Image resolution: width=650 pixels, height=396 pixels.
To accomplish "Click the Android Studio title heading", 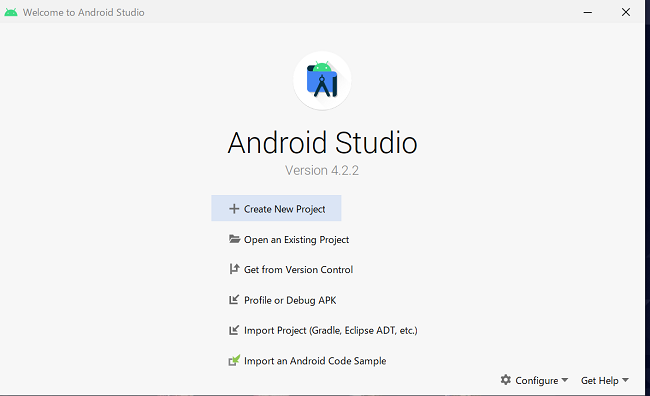I will 322,143.
